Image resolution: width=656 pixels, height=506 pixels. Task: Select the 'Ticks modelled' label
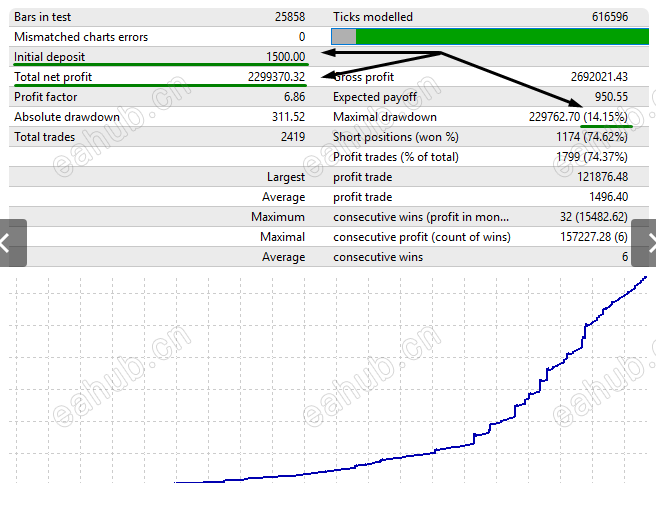pyautogui.click(x=373, y=17)
